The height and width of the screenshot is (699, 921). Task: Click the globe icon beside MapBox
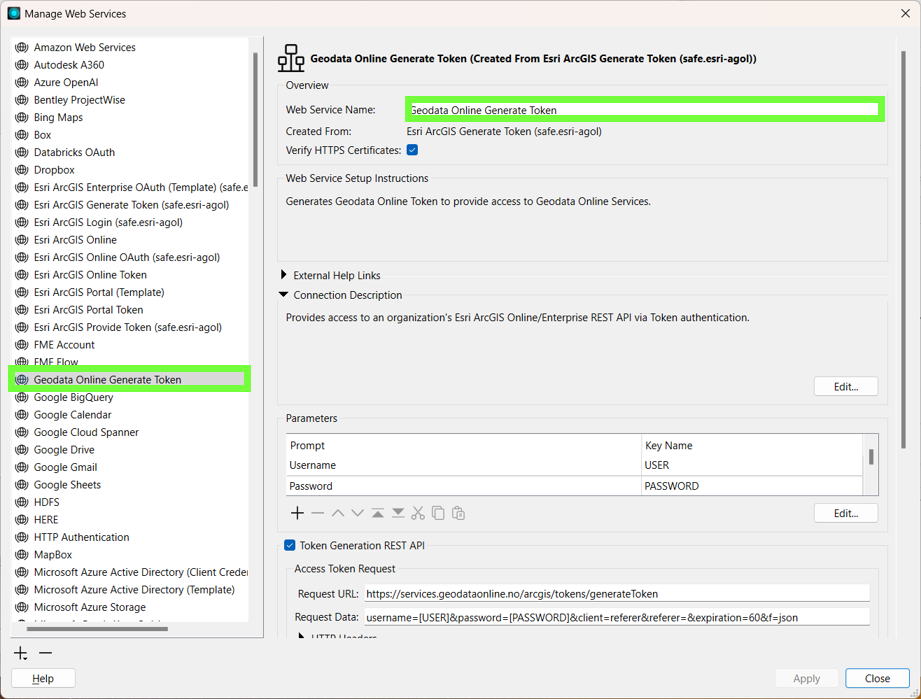point(22,555)
